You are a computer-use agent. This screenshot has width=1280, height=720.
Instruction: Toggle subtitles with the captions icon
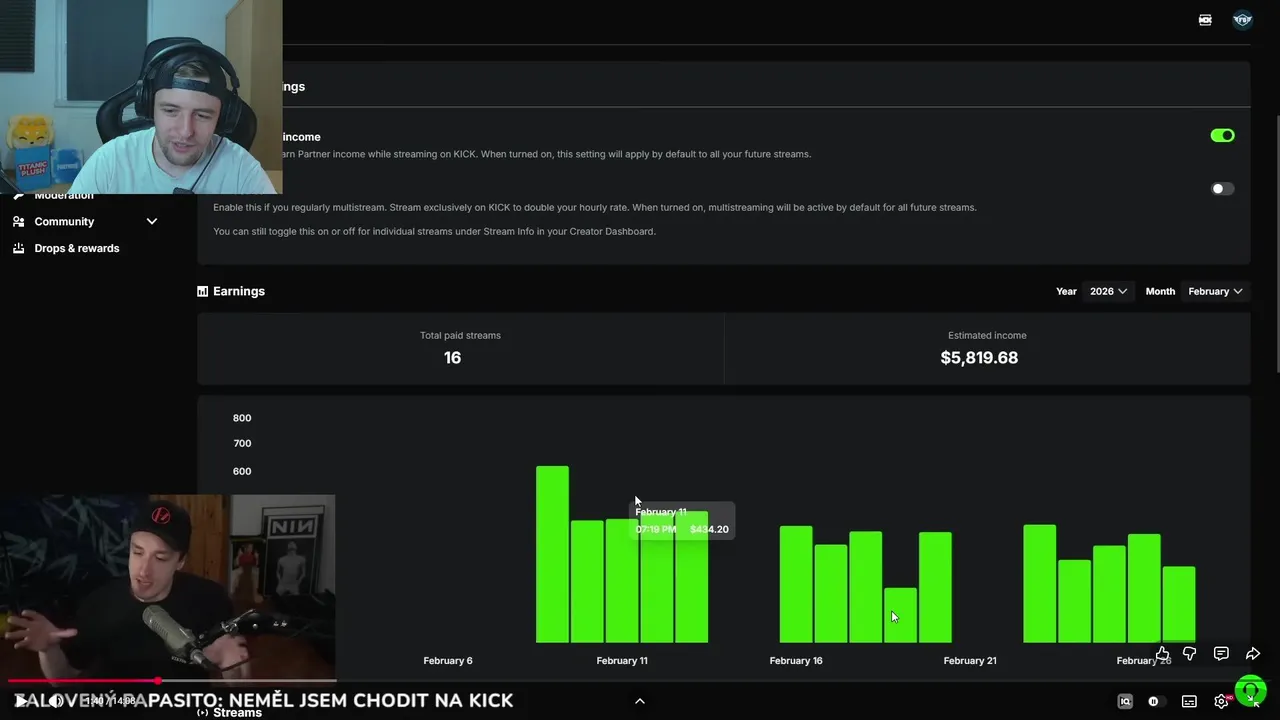coord(1189,701)
